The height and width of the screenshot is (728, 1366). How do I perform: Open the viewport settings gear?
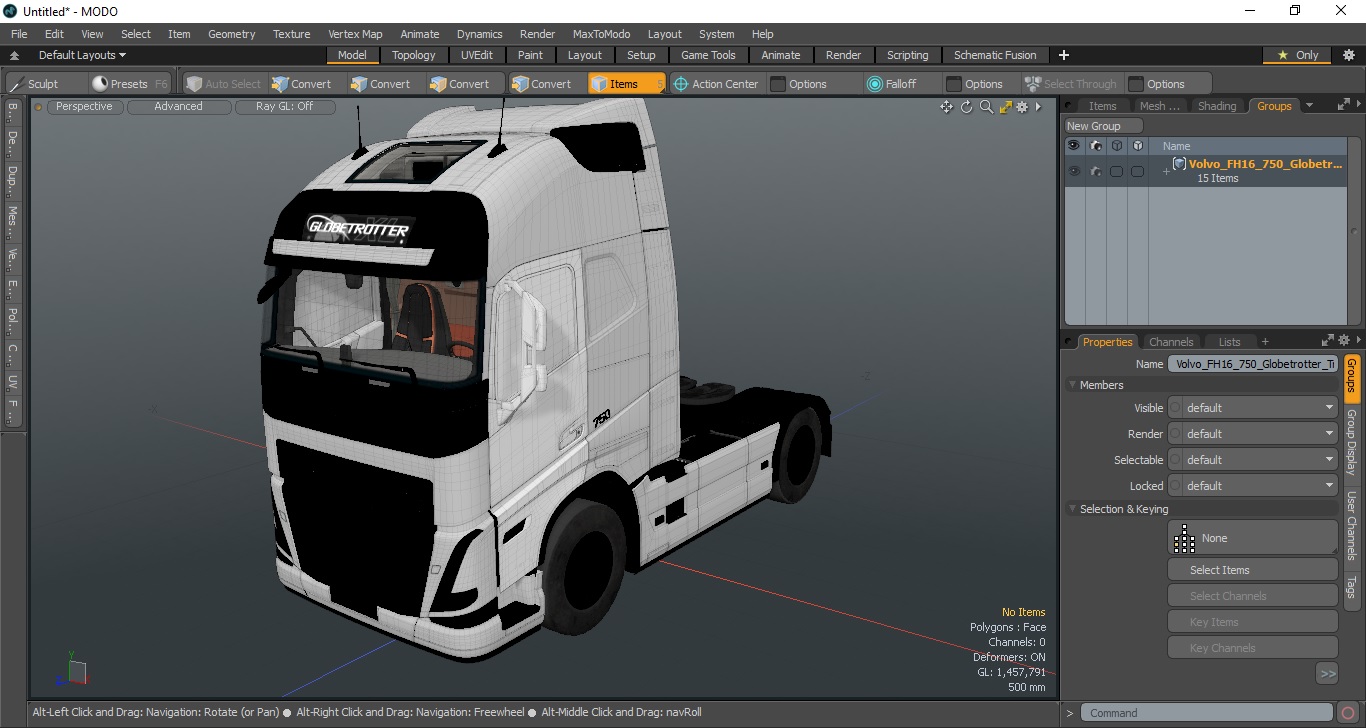[1022, 107]
